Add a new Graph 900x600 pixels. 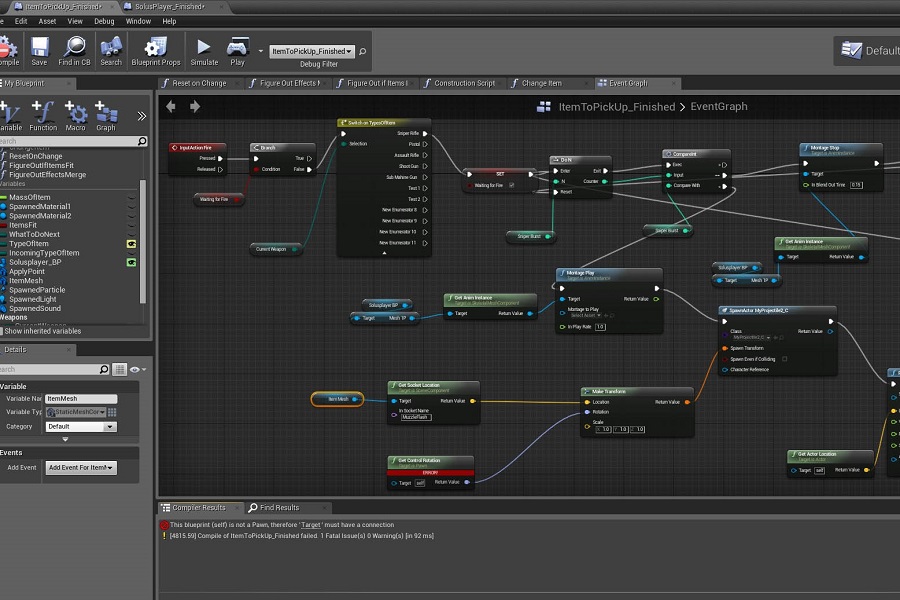106,115
